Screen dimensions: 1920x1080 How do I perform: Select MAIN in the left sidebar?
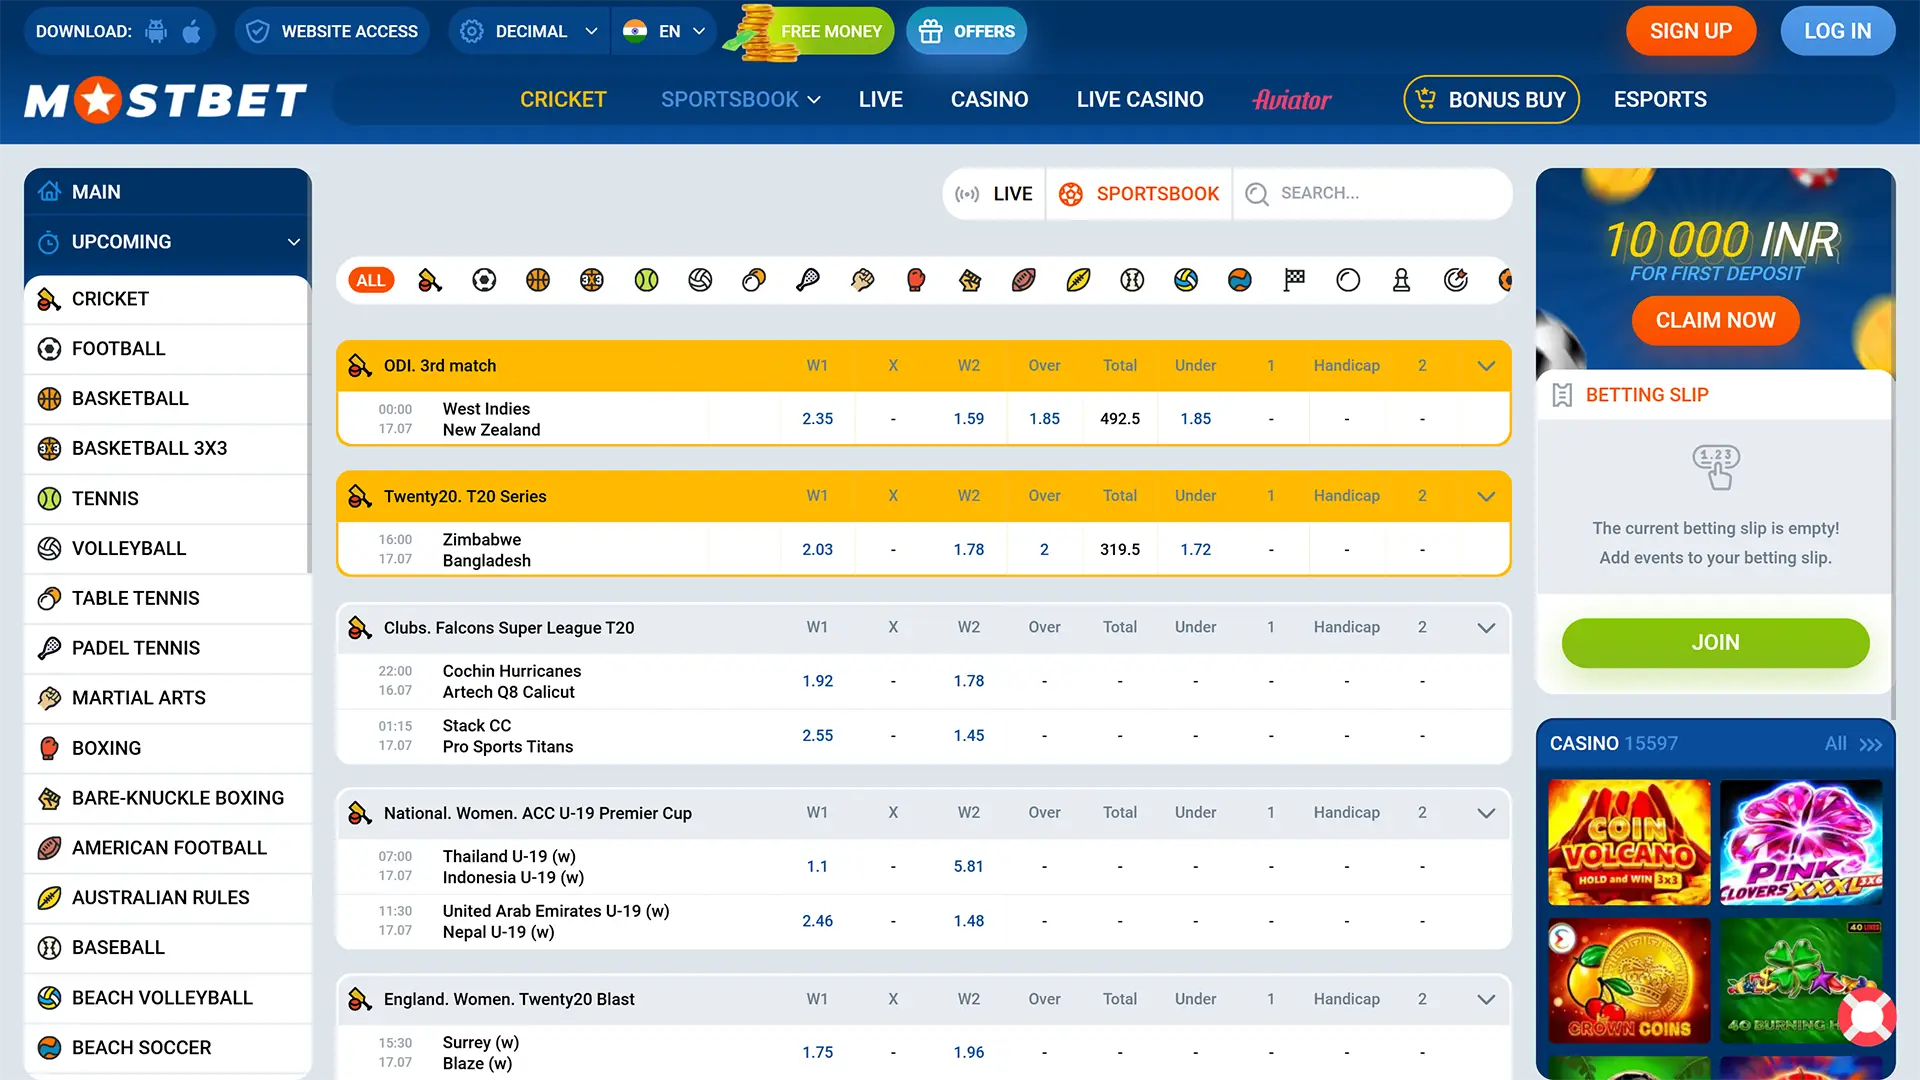(168, 192)
